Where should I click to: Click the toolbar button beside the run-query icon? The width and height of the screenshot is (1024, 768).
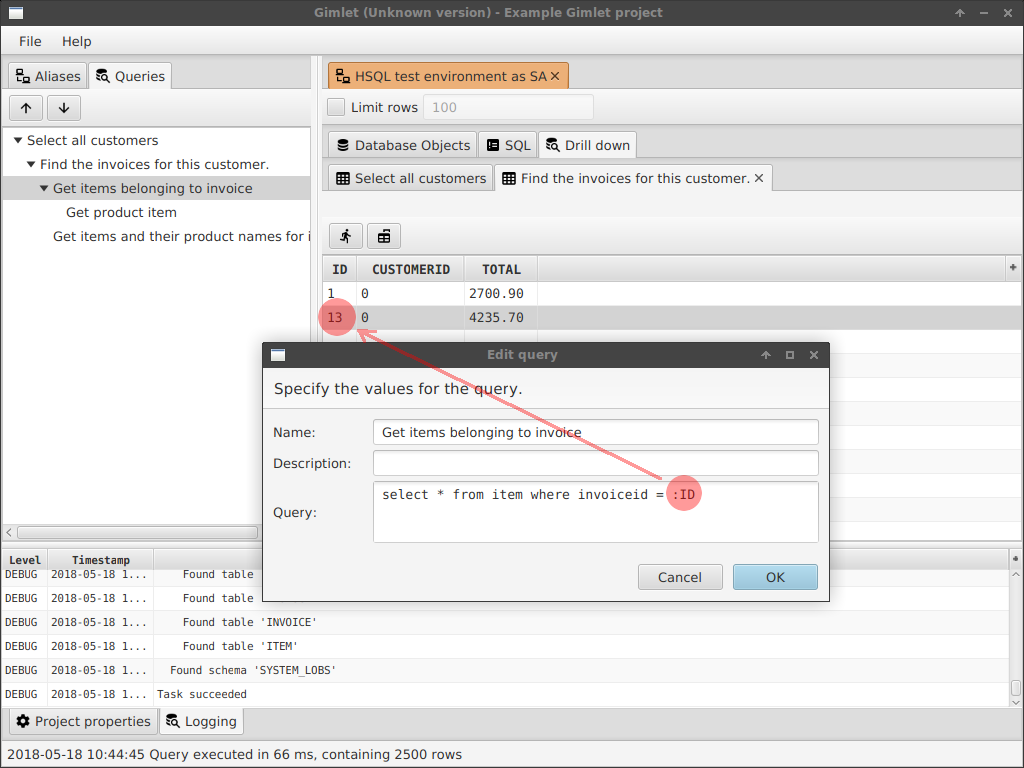384,236
